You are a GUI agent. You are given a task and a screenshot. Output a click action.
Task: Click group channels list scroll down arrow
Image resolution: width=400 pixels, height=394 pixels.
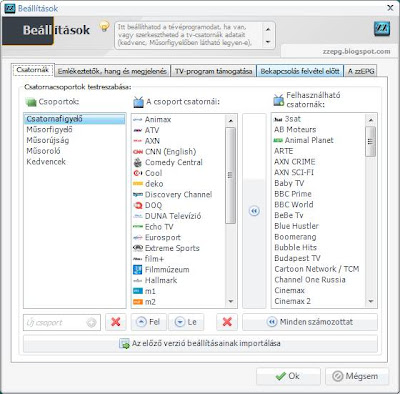[230, 301]
